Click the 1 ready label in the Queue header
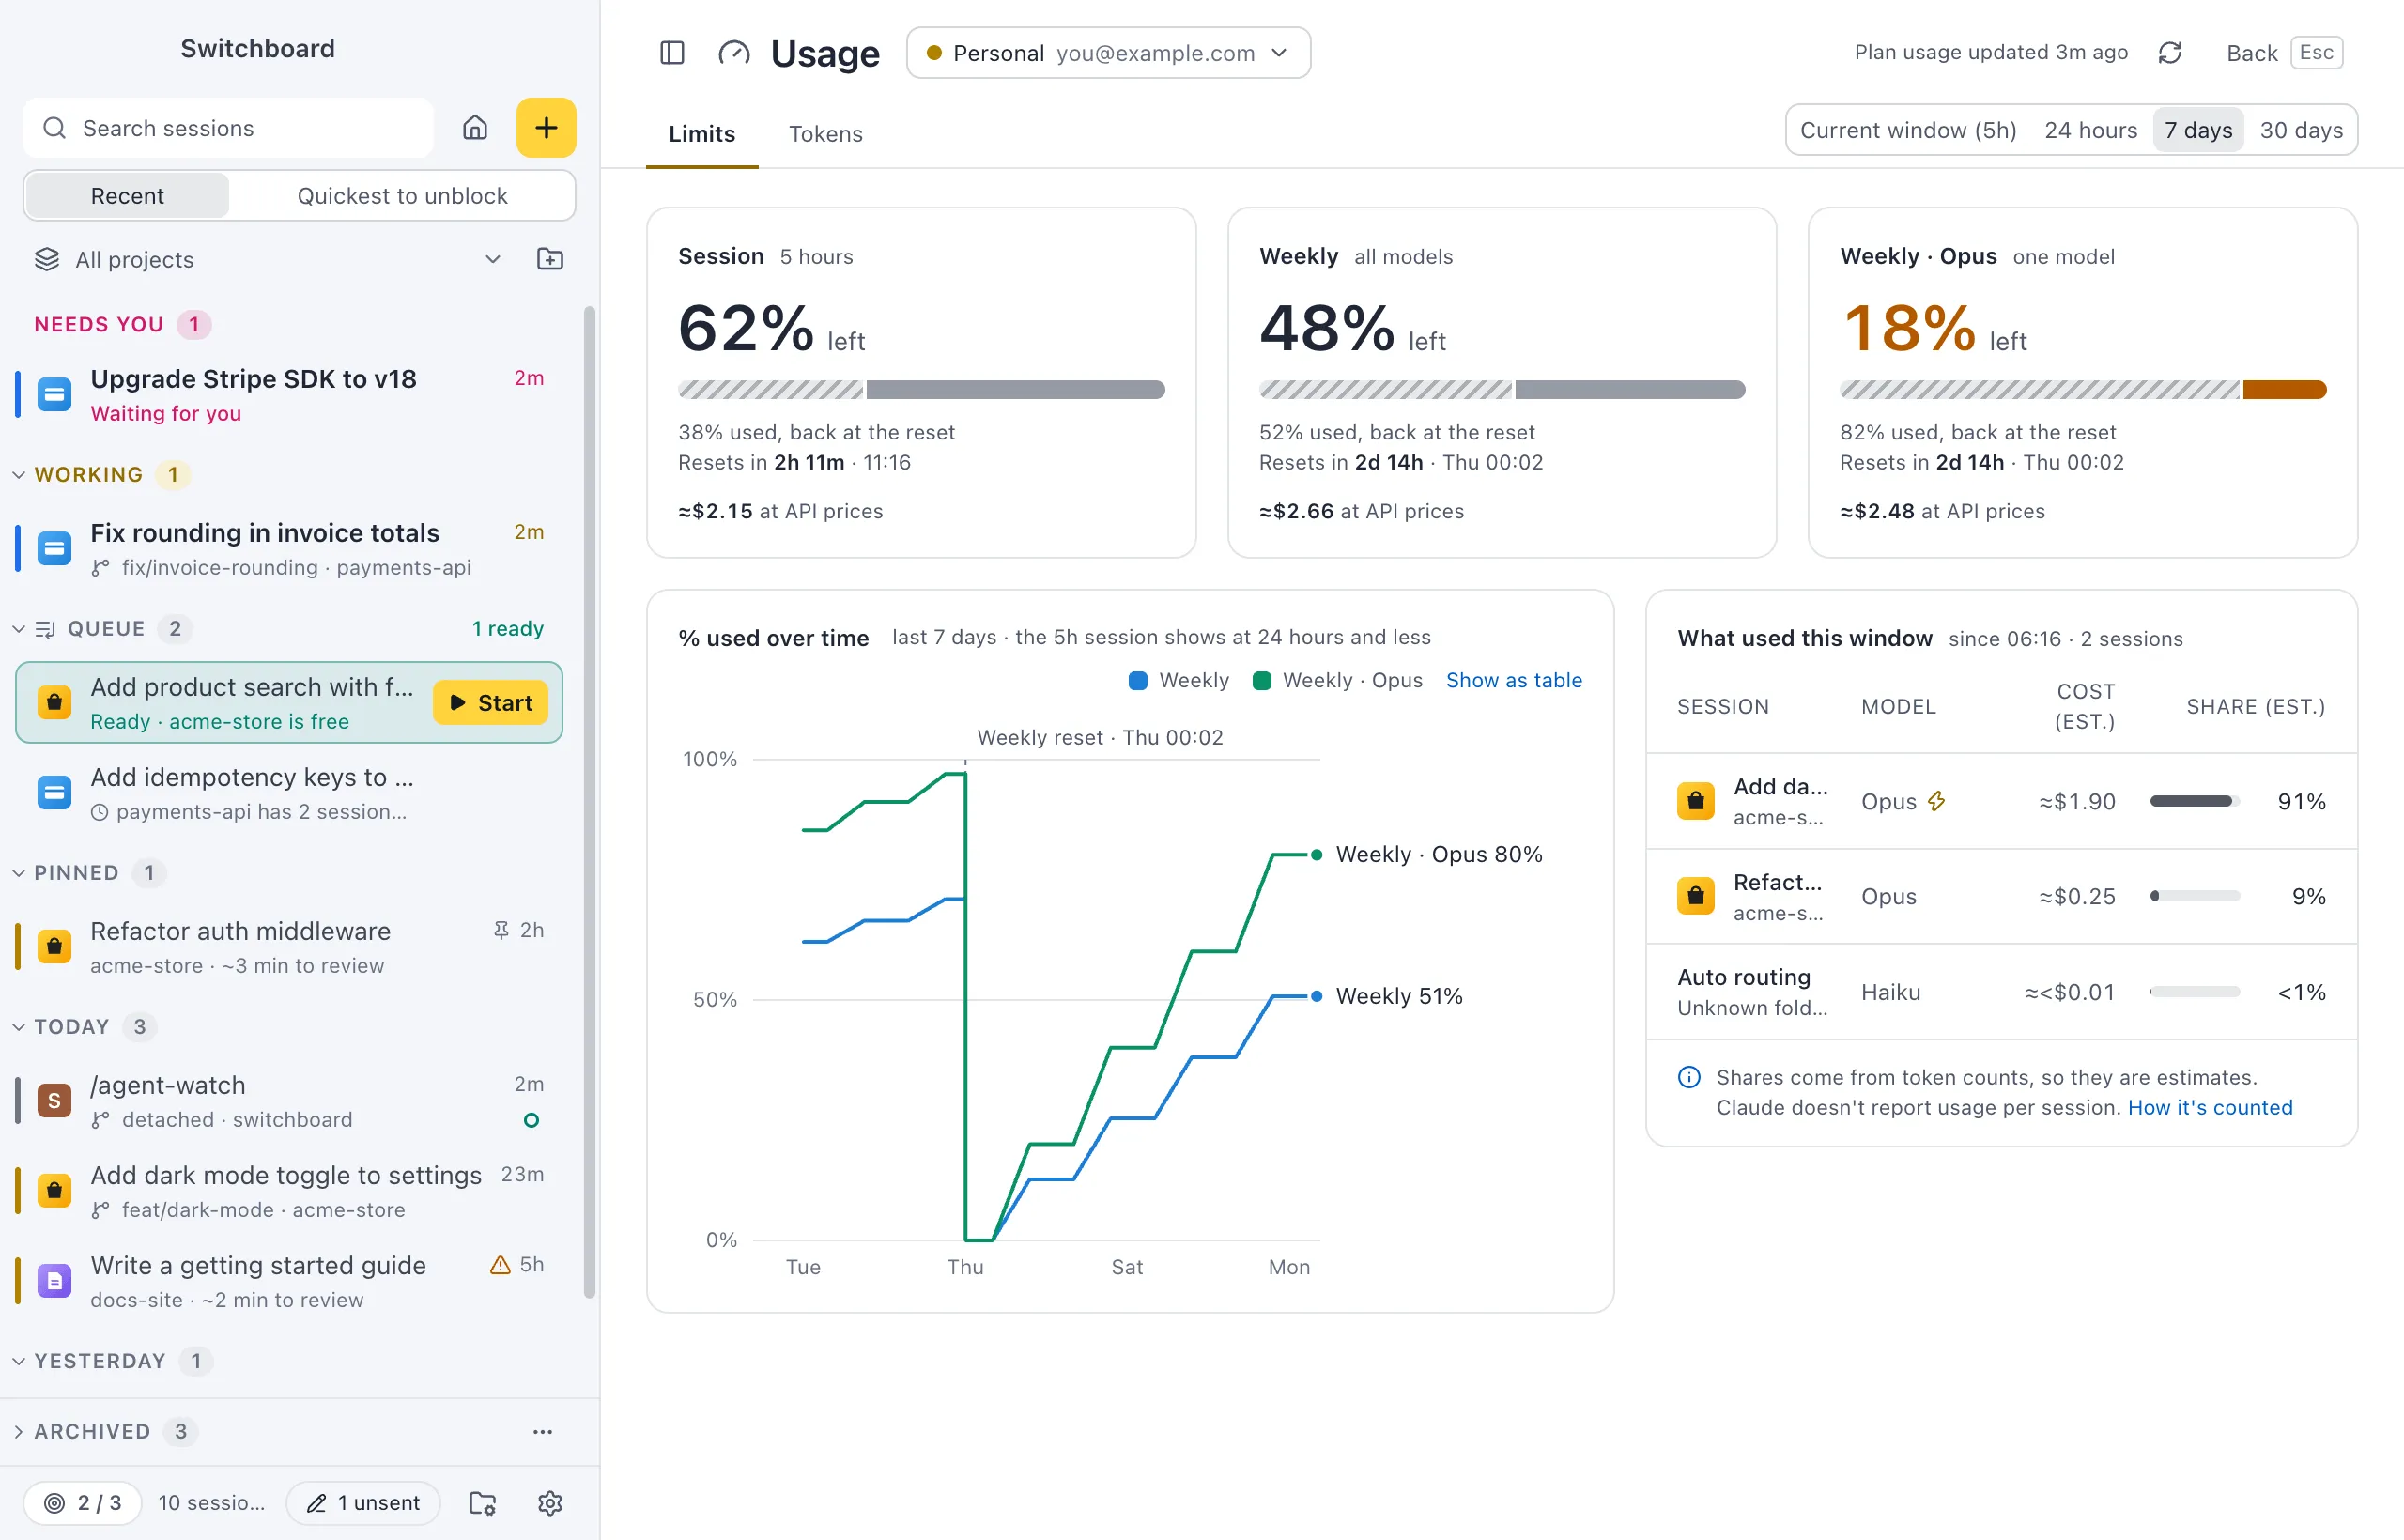 click(508, 629)
